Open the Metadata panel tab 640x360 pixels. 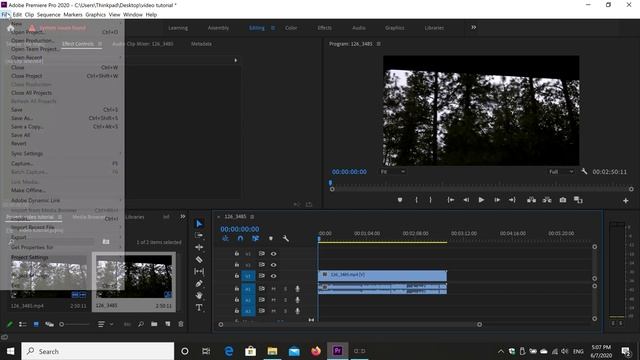[x=201, y=44]
